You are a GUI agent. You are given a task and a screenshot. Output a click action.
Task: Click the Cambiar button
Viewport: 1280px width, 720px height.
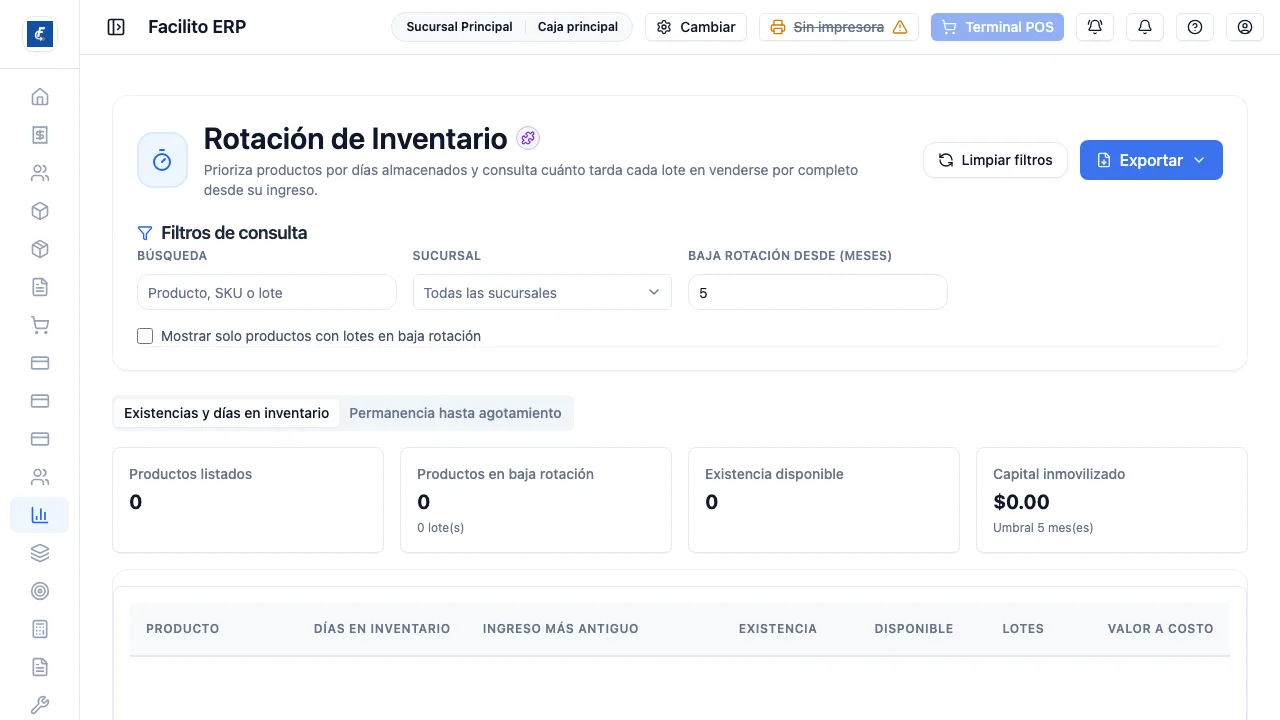pos(696,27)
